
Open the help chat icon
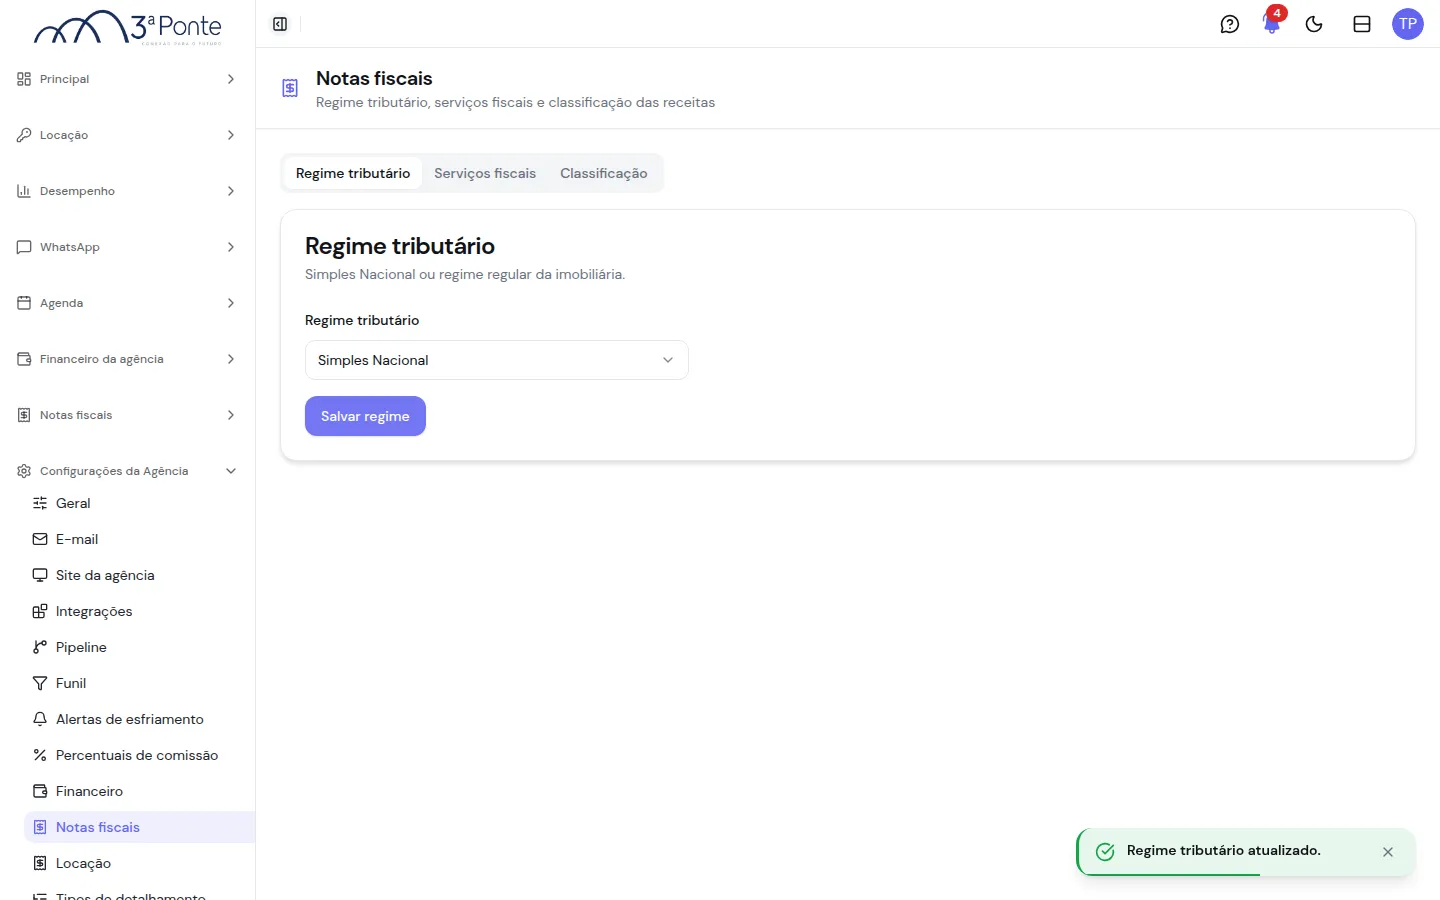(x=1230, y=24)
